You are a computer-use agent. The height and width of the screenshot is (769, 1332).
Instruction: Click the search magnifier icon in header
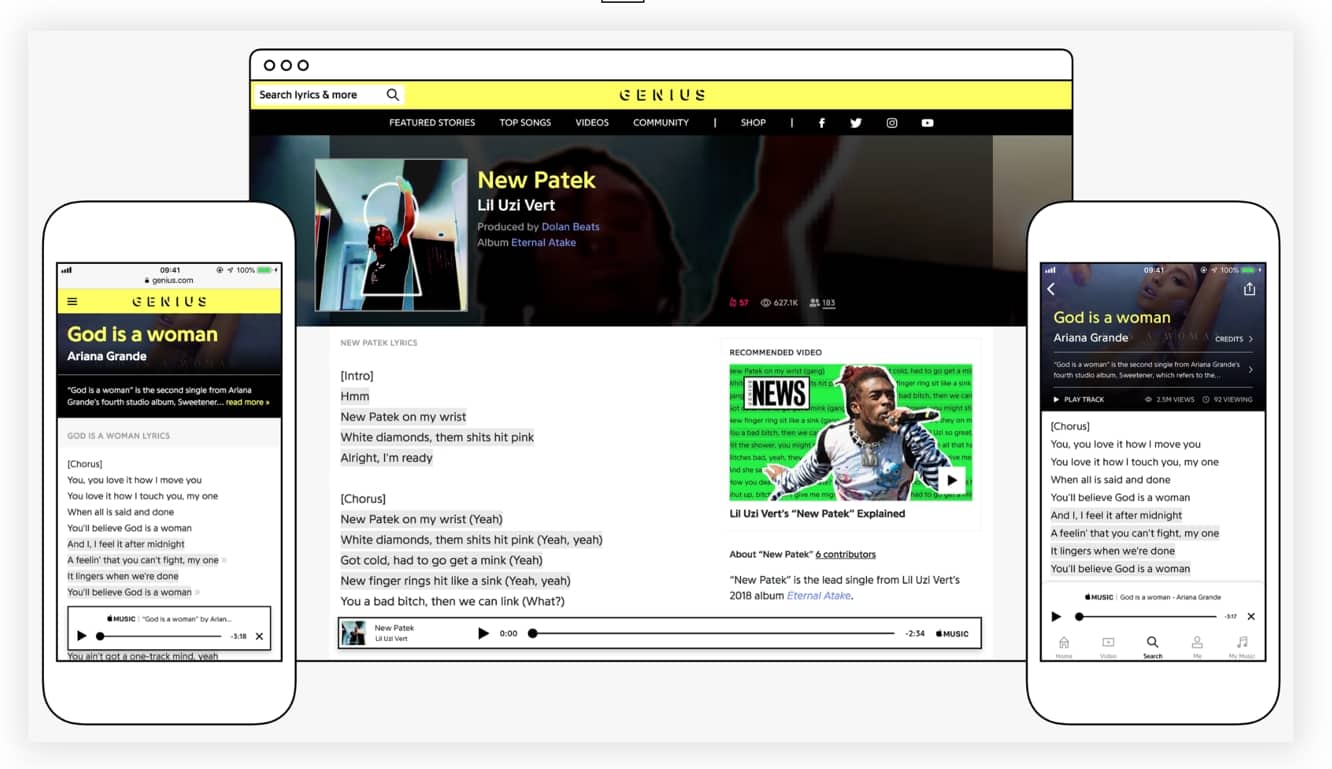pos(393,95)
